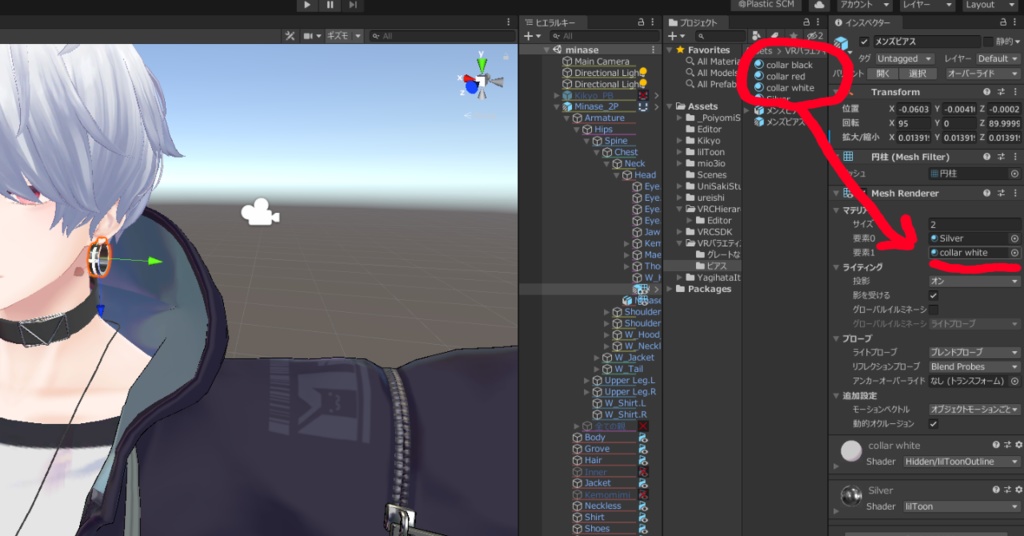Open Mesh Renderer help icon
Screen dimensions: 1024x536
[987, 193]
